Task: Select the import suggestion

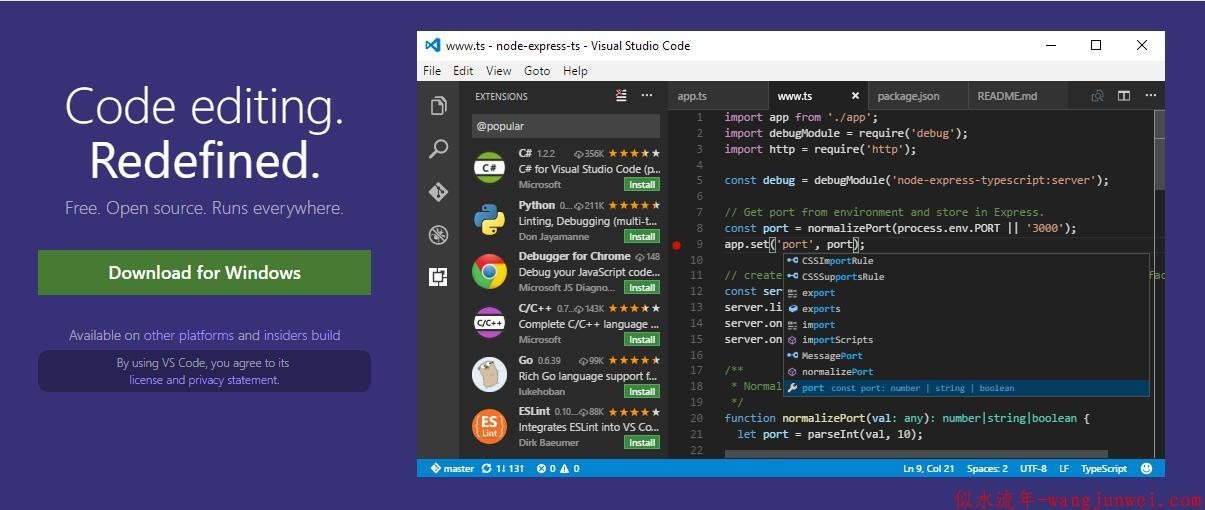Action: (x=967, y=325)
